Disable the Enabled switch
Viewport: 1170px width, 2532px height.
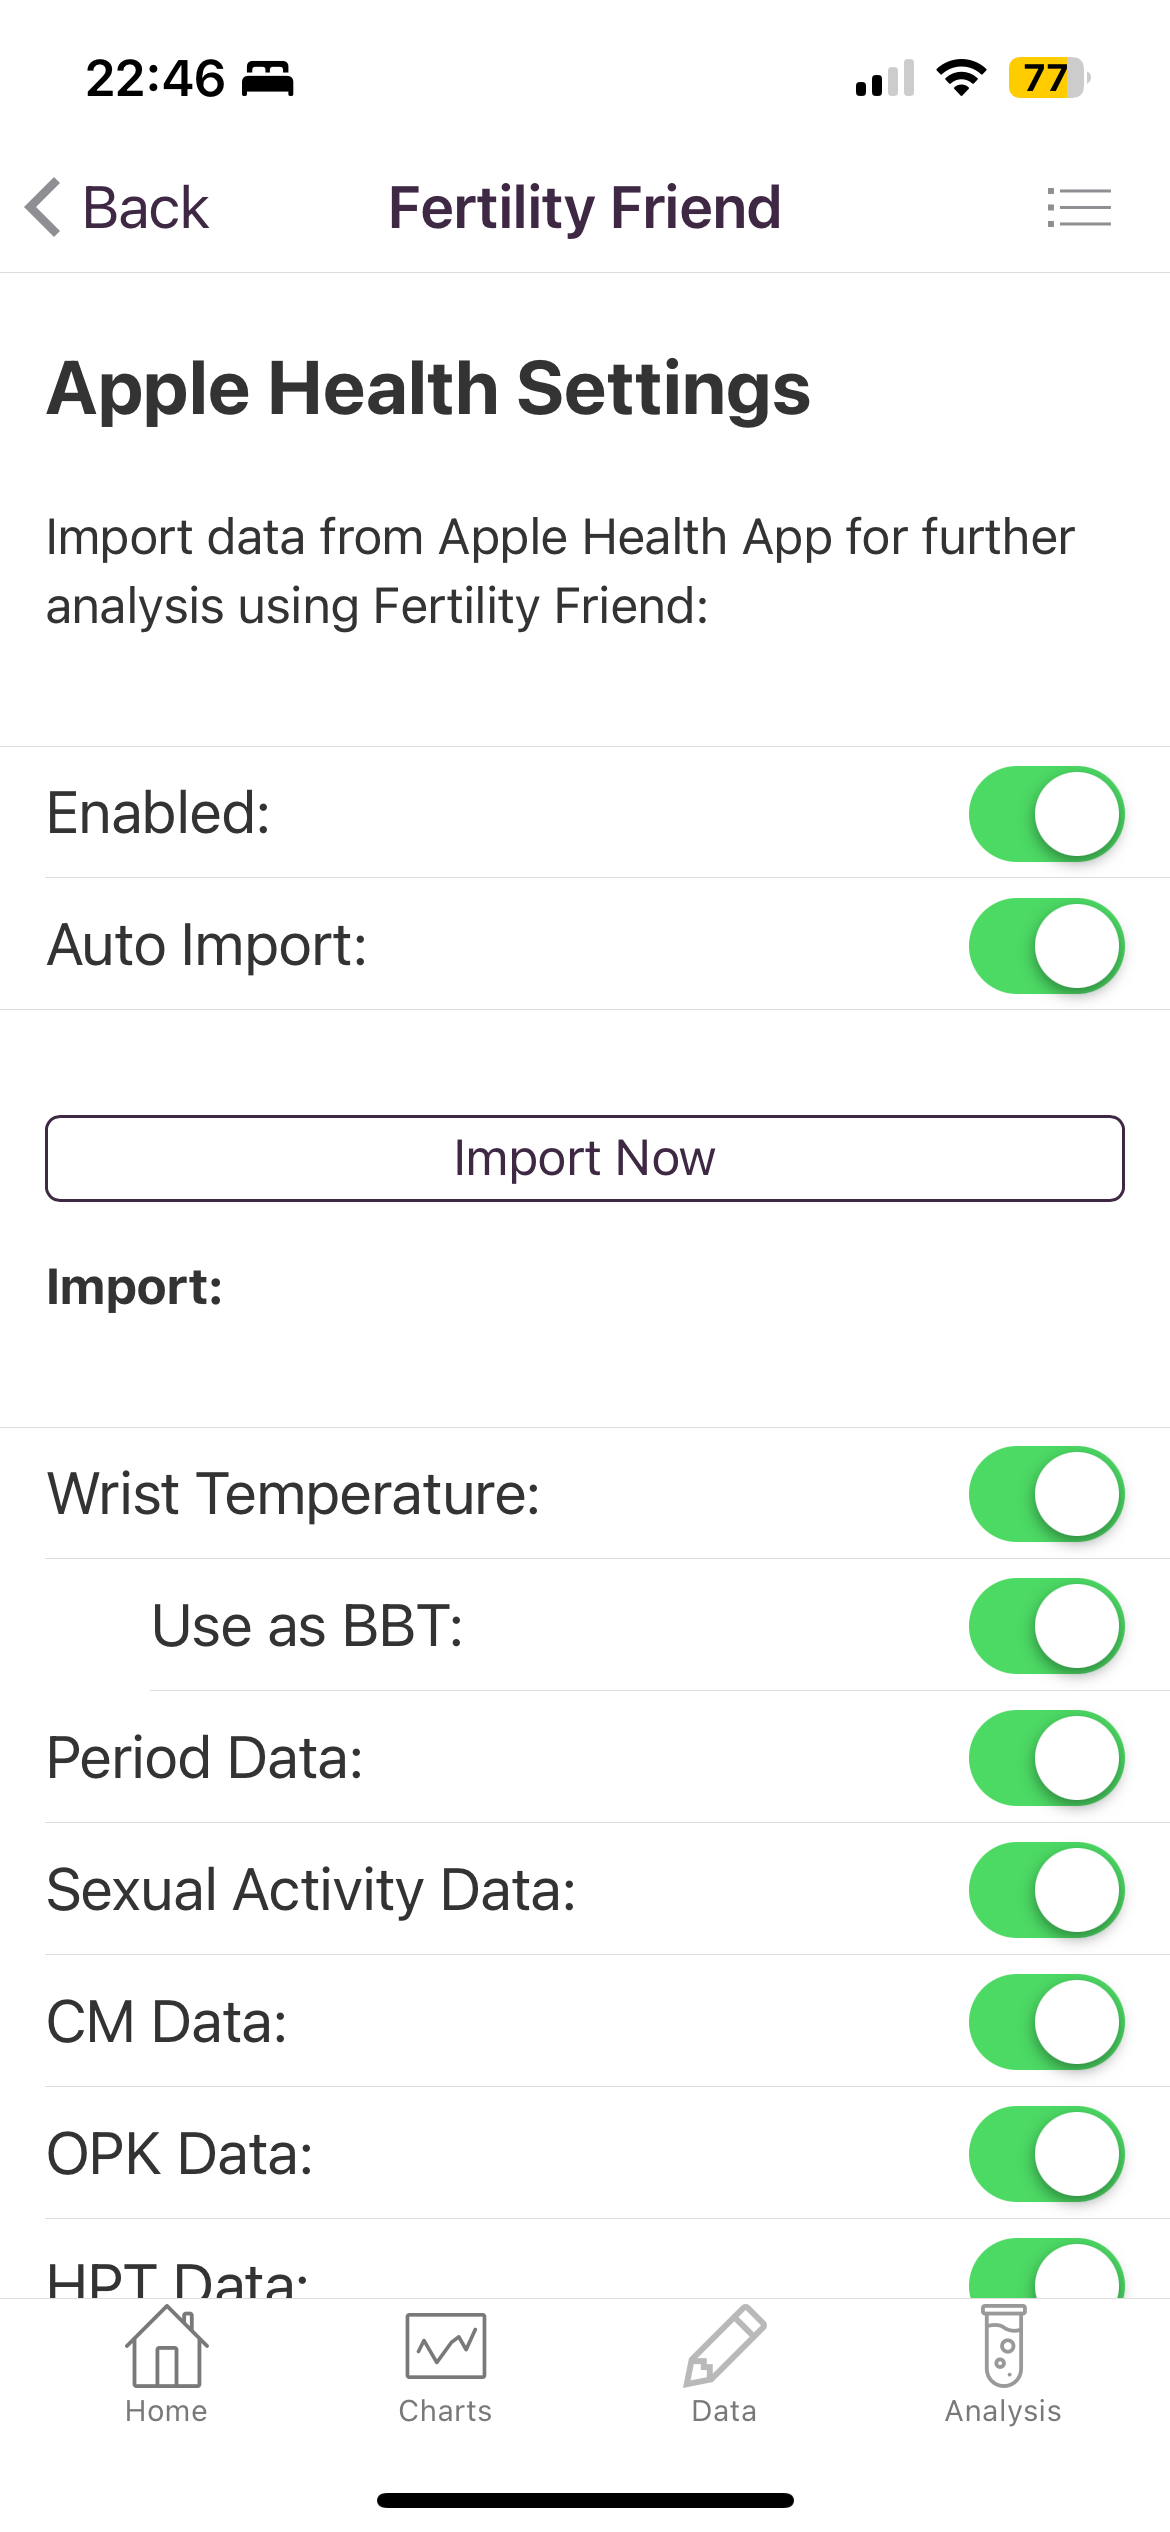point(1046,814)
